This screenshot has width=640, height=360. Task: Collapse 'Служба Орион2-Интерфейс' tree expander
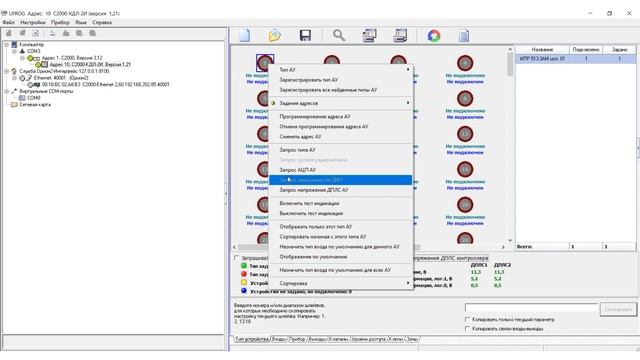(x=7, y=71)
